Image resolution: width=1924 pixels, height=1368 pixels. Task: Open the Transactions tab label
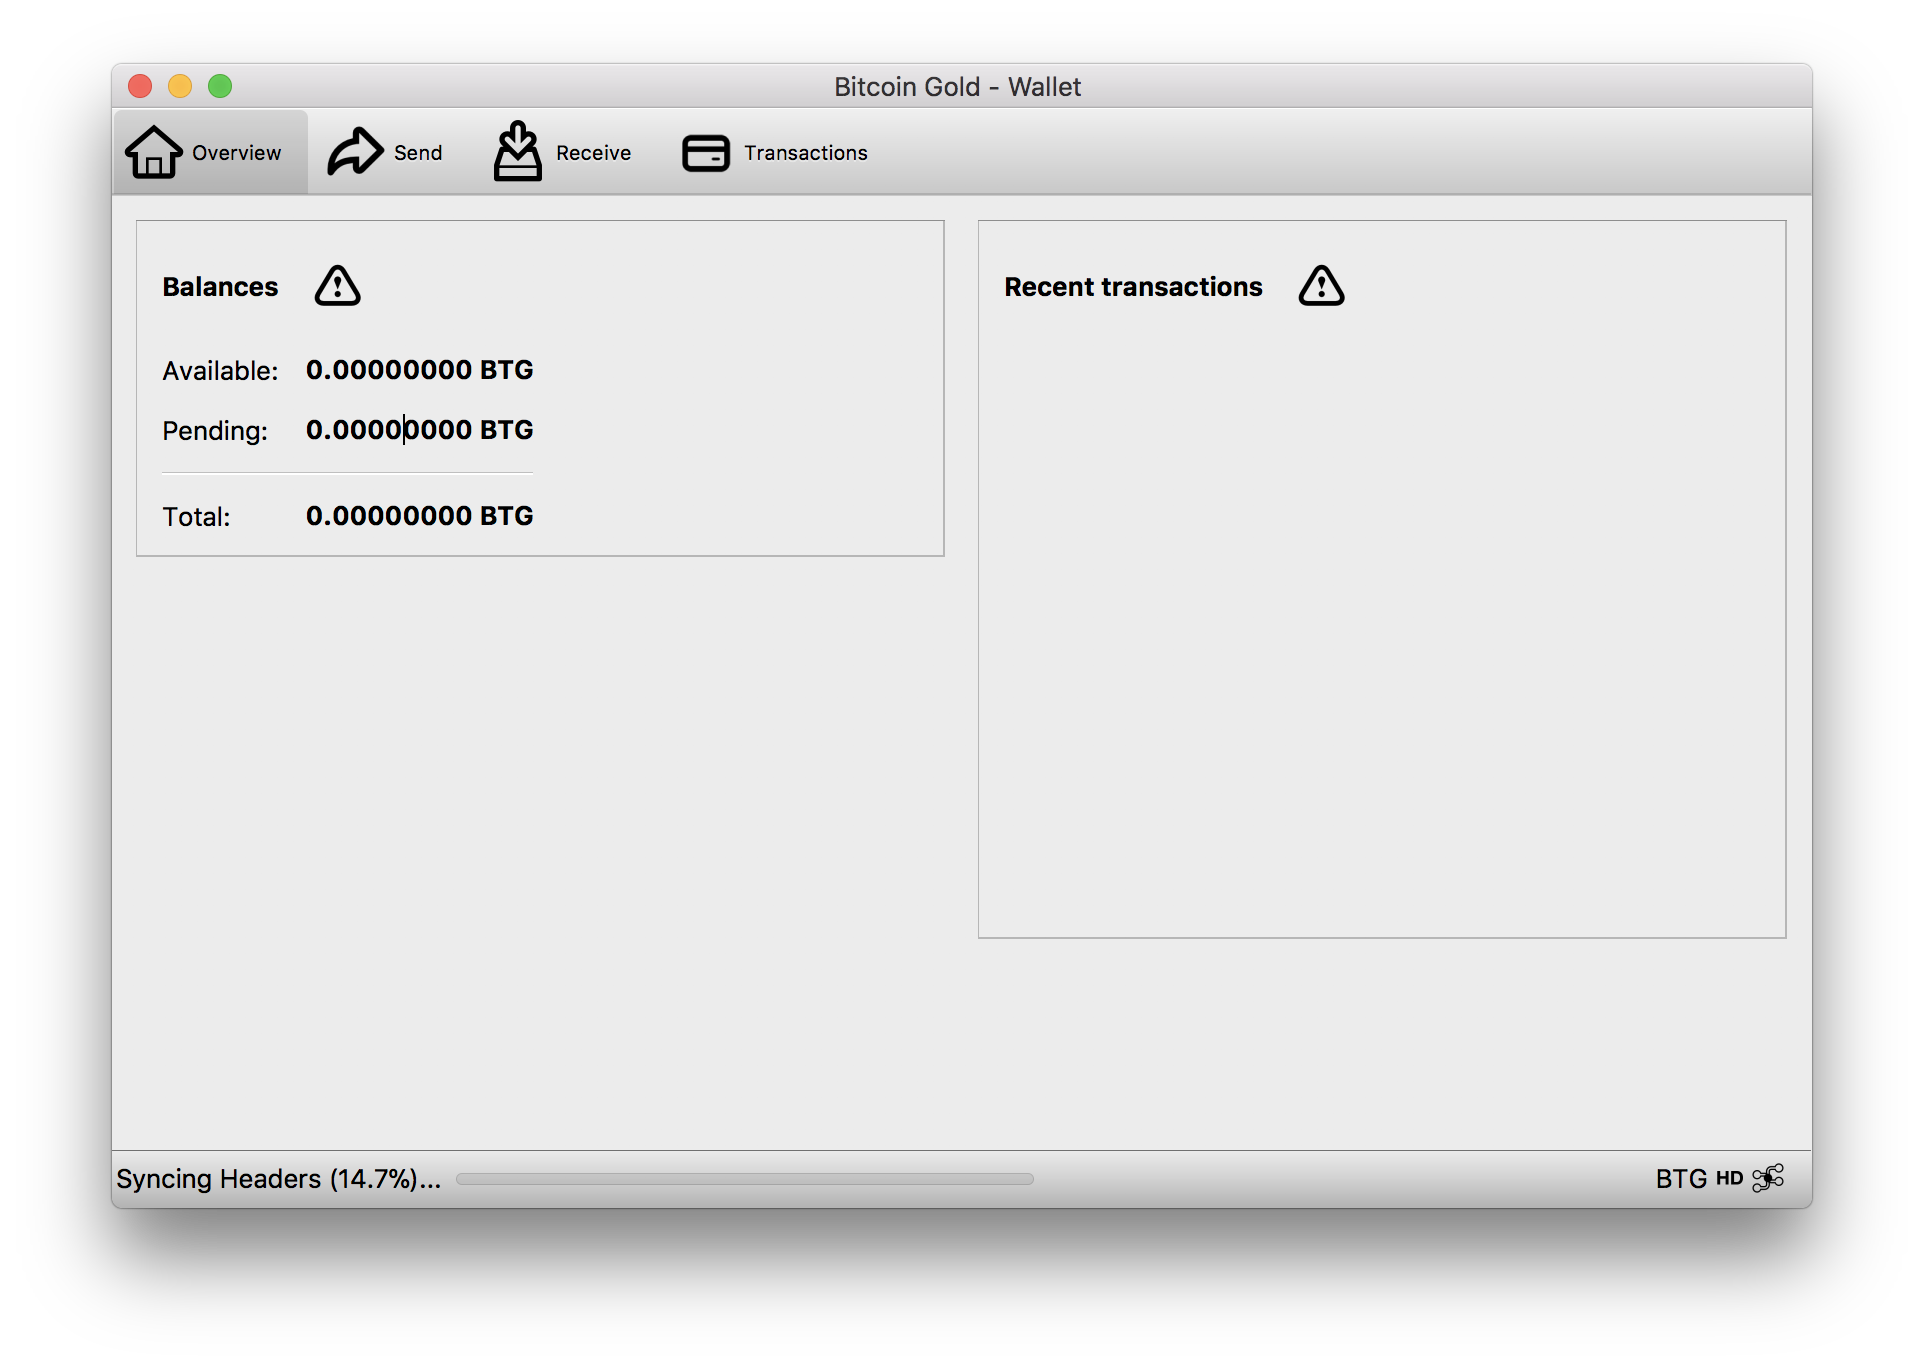pos(806,153)
